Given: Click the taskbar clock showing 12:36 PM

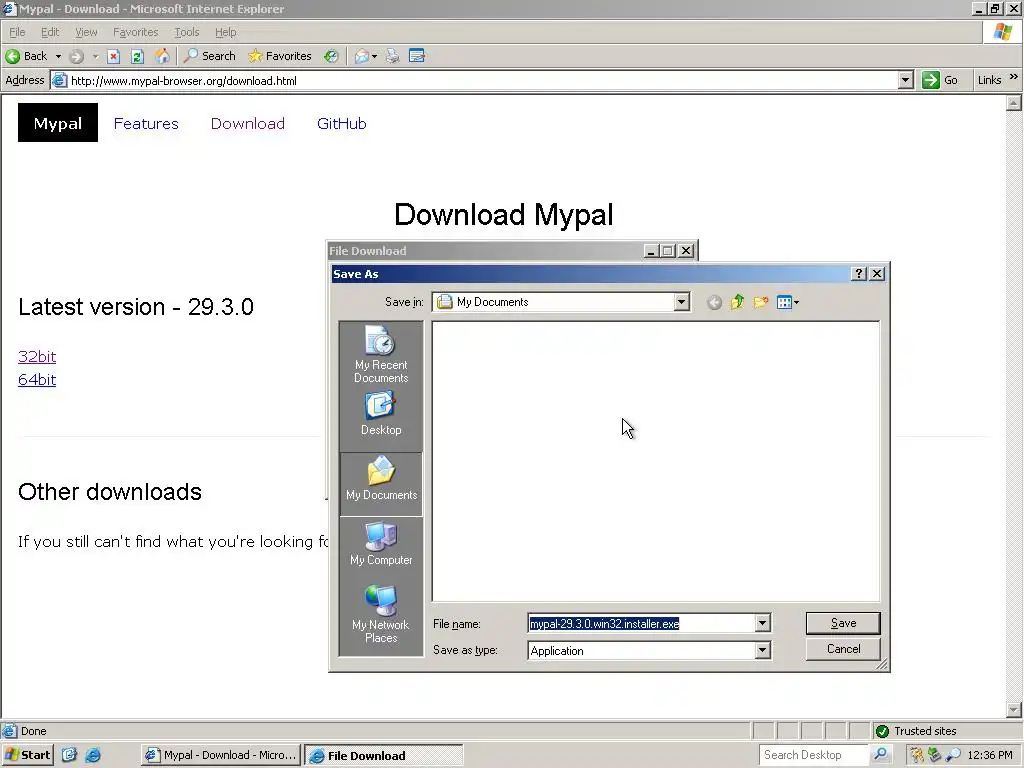Looking at the screenshot, I should (990, 755).
